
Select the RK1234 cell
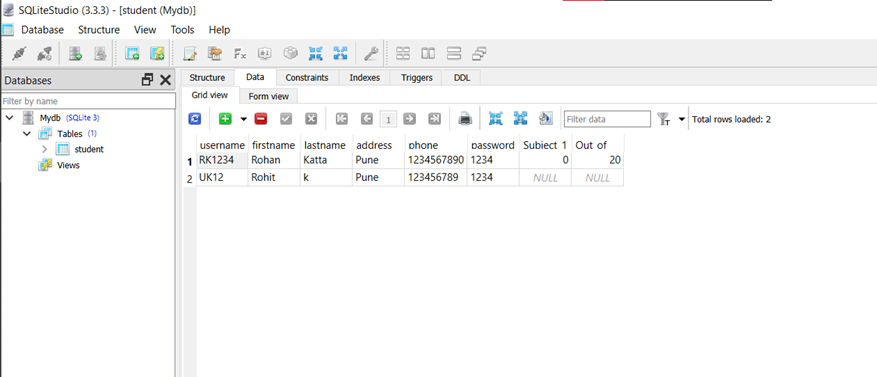click(x=222, y=160)
